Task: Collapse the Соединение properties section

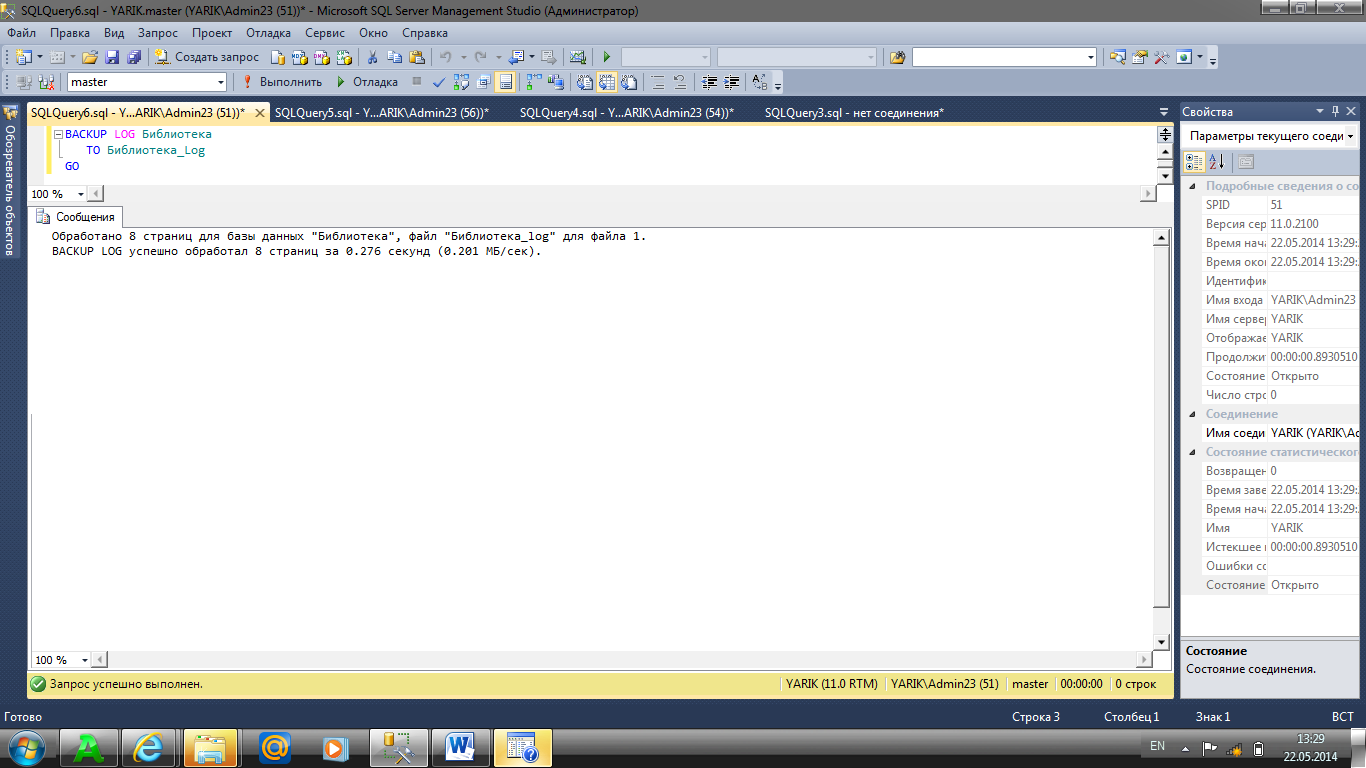Action: coord(1191,414)
